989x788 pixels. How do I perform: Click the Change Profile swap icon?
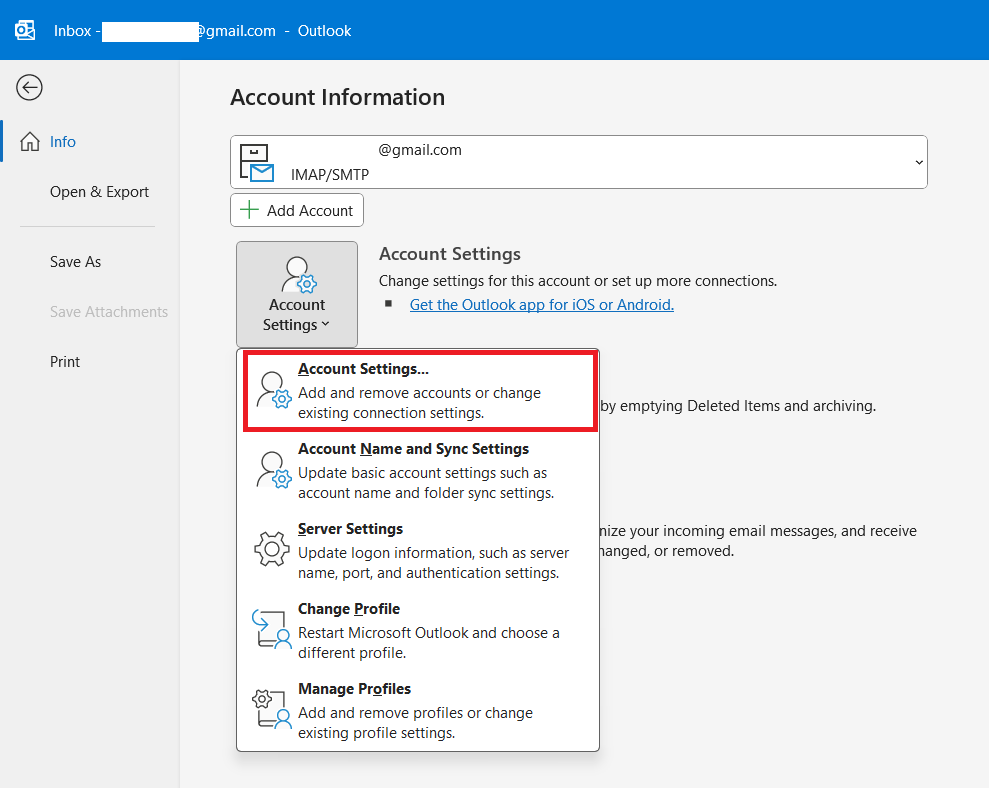click(272, 628)
